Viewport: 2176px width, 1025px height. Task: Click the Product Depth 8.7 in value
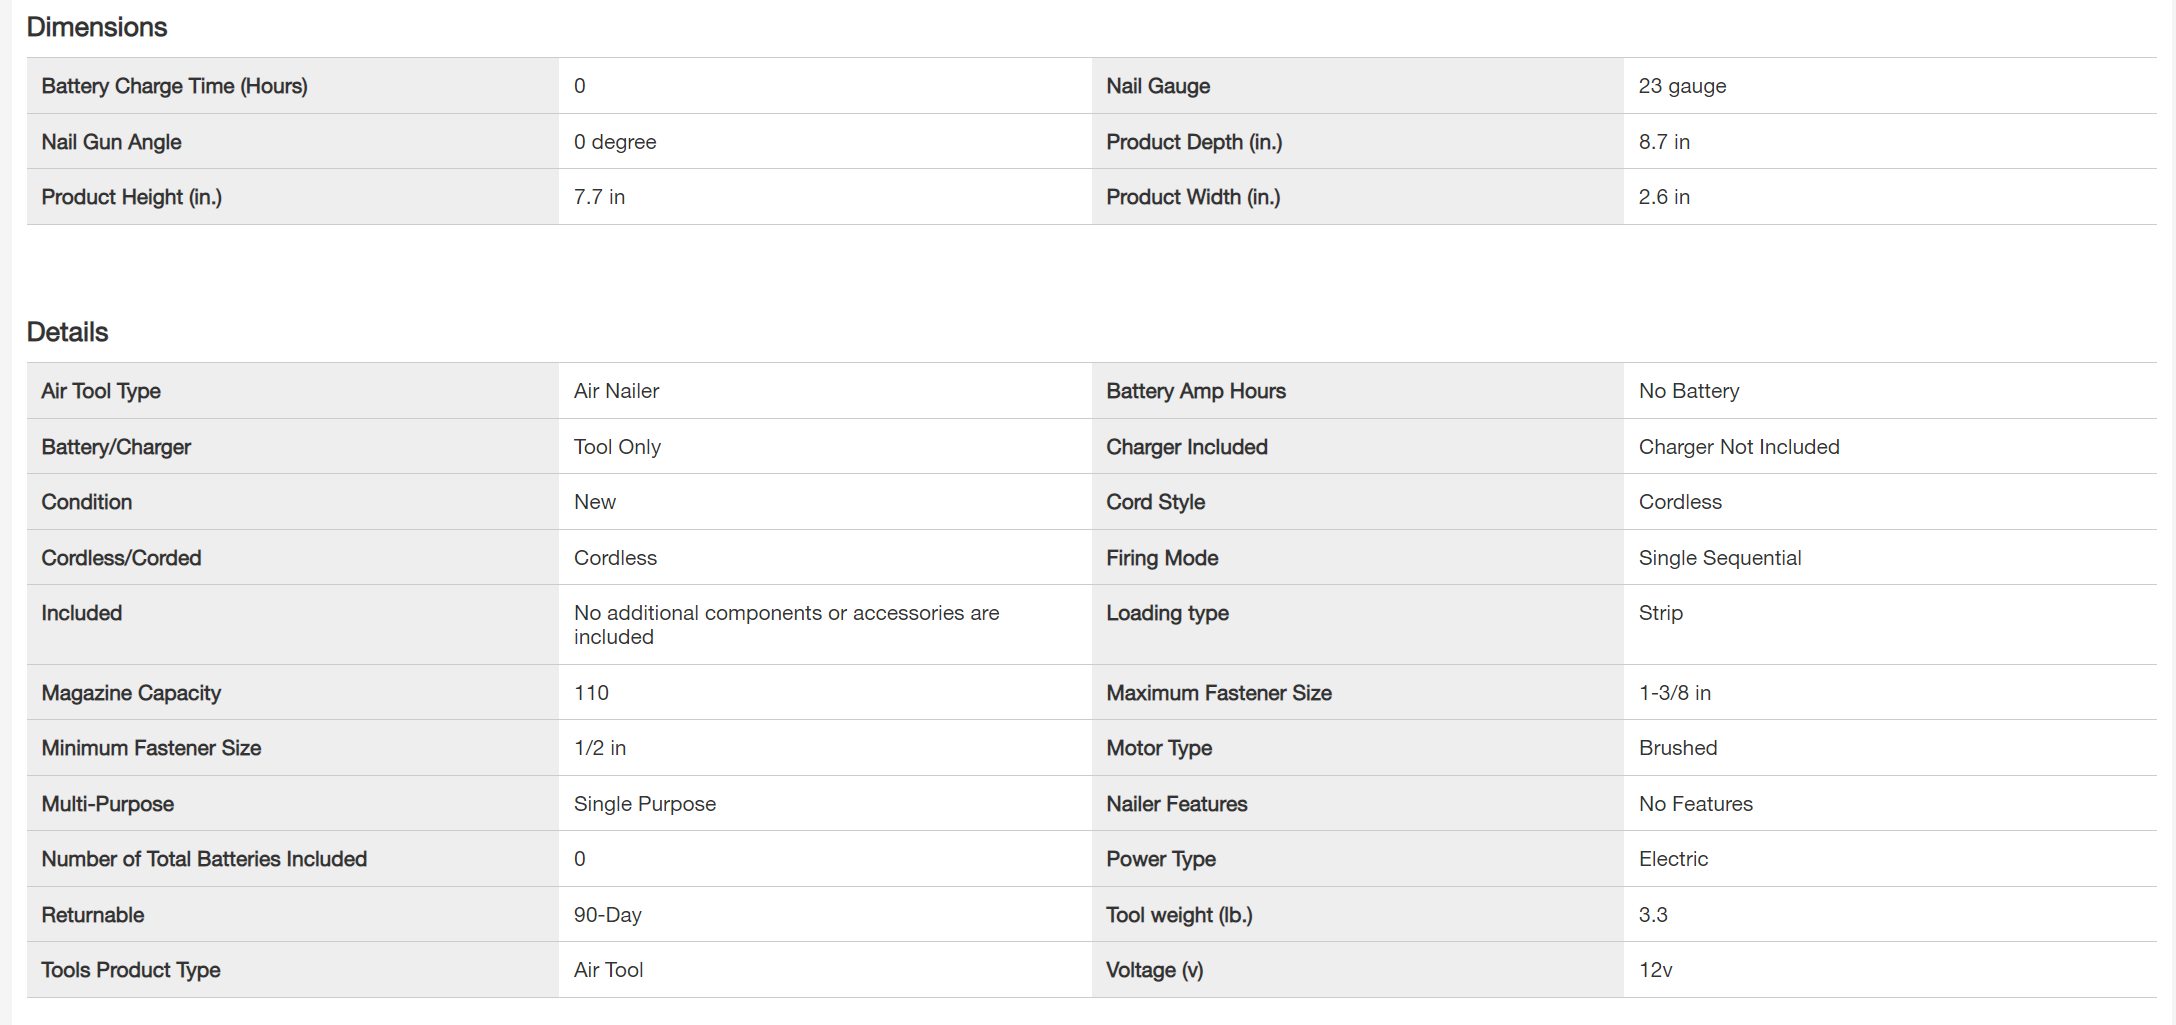coord(1664,142)
